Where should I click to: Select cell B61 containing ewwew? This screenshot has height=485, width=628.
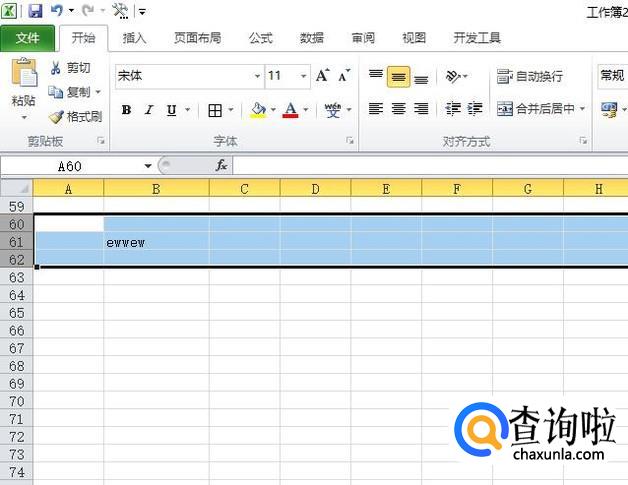tap(156, 242)
